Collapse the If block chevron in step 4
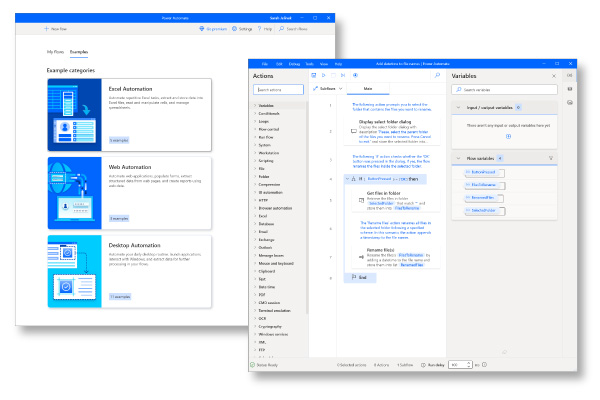The image size is (600, 400). pyautogui.click(x=347, y=179)
